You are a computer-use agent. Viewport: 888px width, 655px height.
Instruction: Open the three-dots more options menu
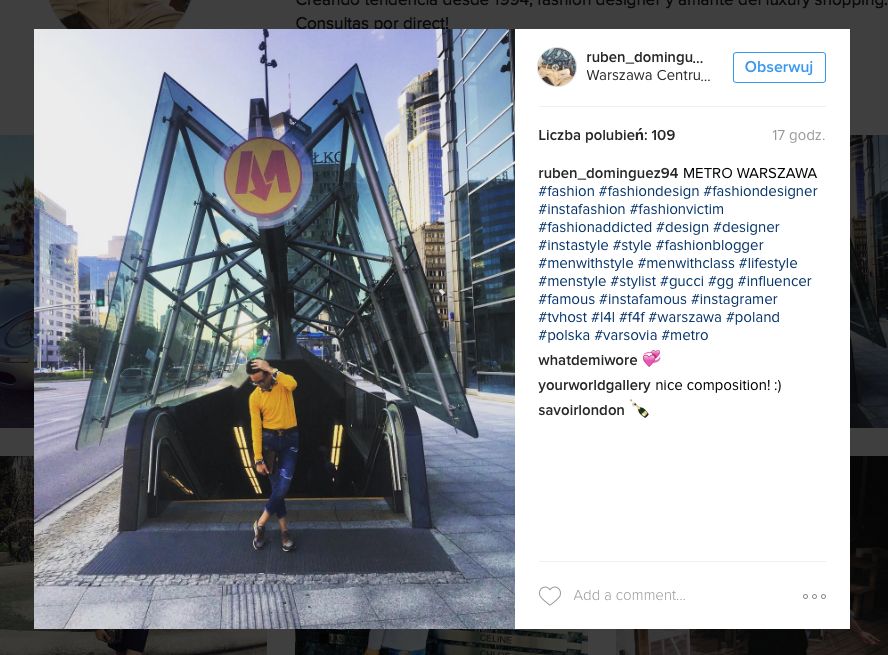[814, 596]
